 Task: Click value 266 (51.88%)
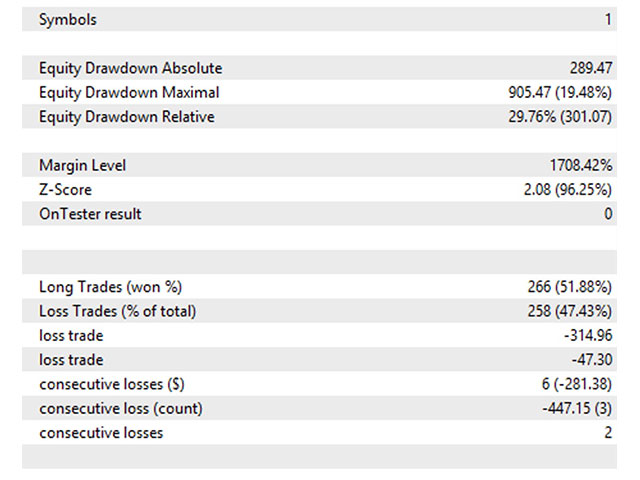point(570,287)
